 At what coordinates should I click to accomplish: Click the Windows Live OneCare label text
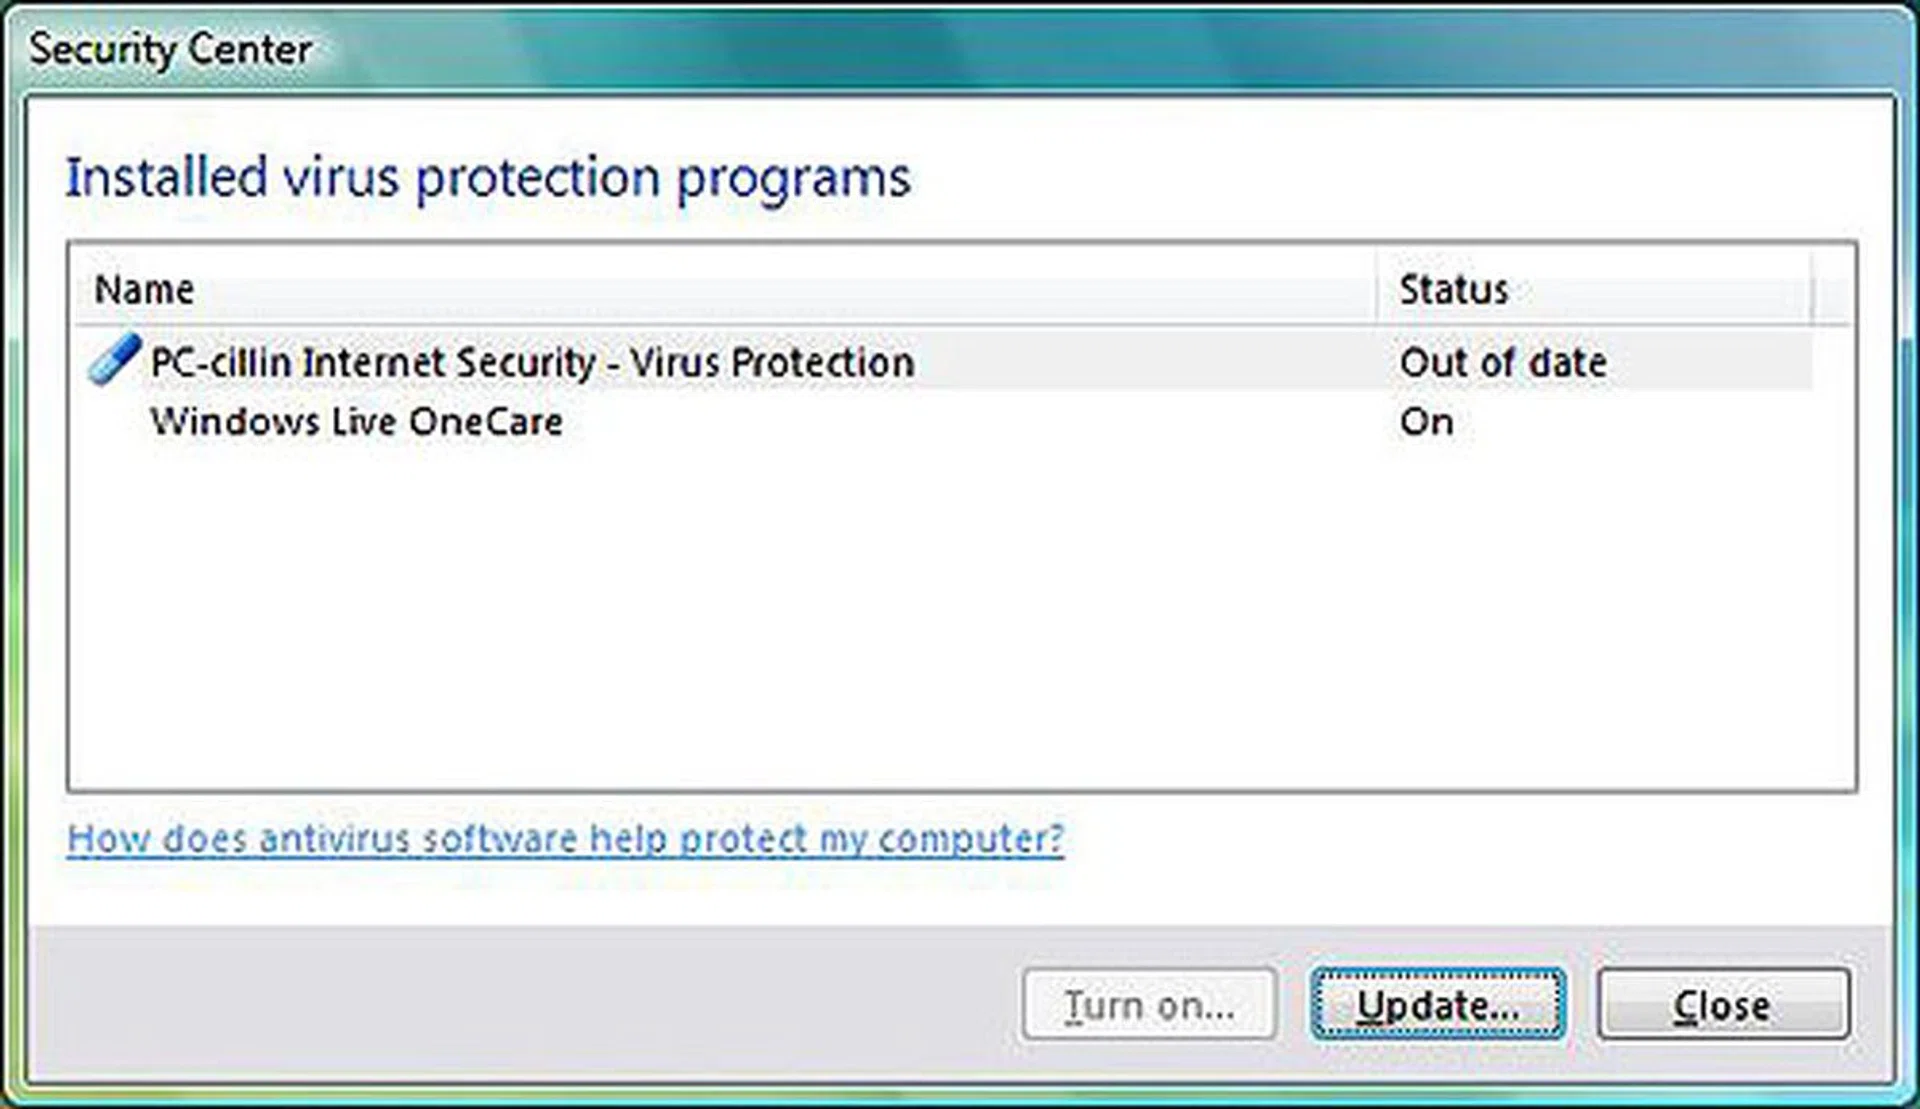(357, 421)
